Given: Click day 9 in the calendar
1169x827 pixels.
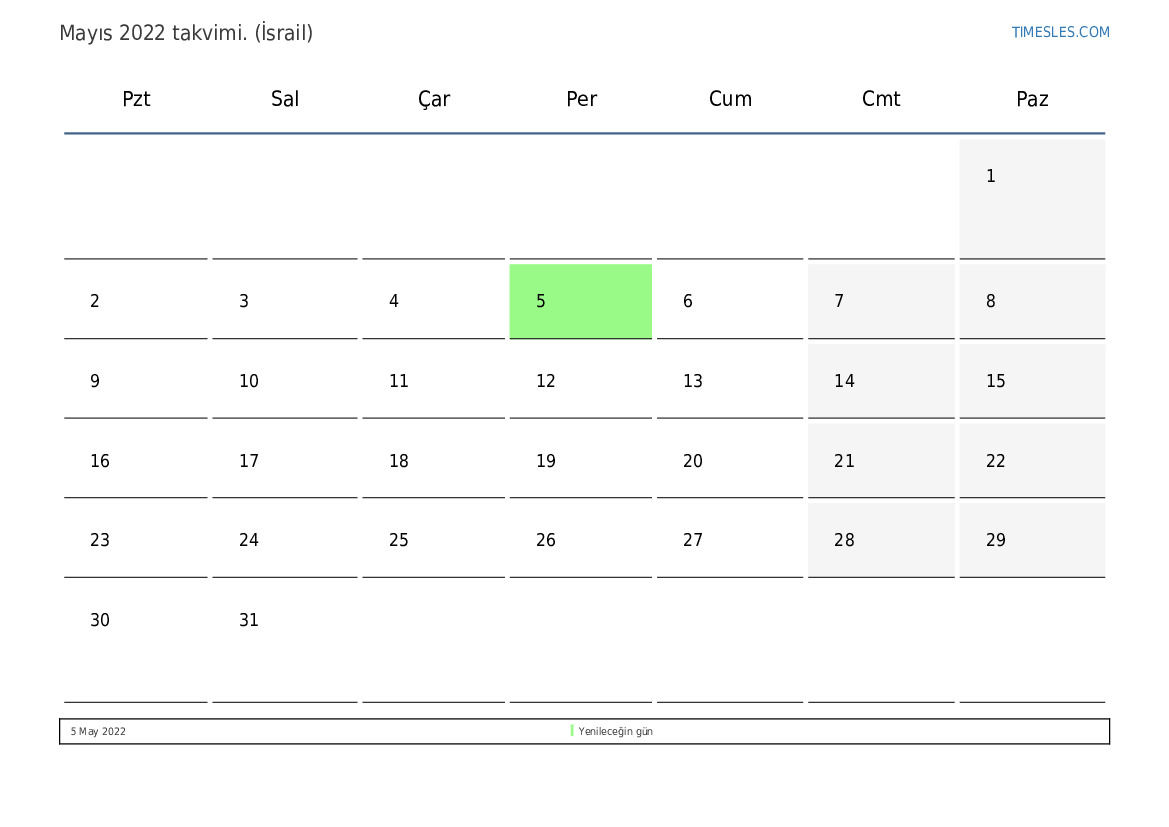Looking at the screenshot, I should coord(136,381).
